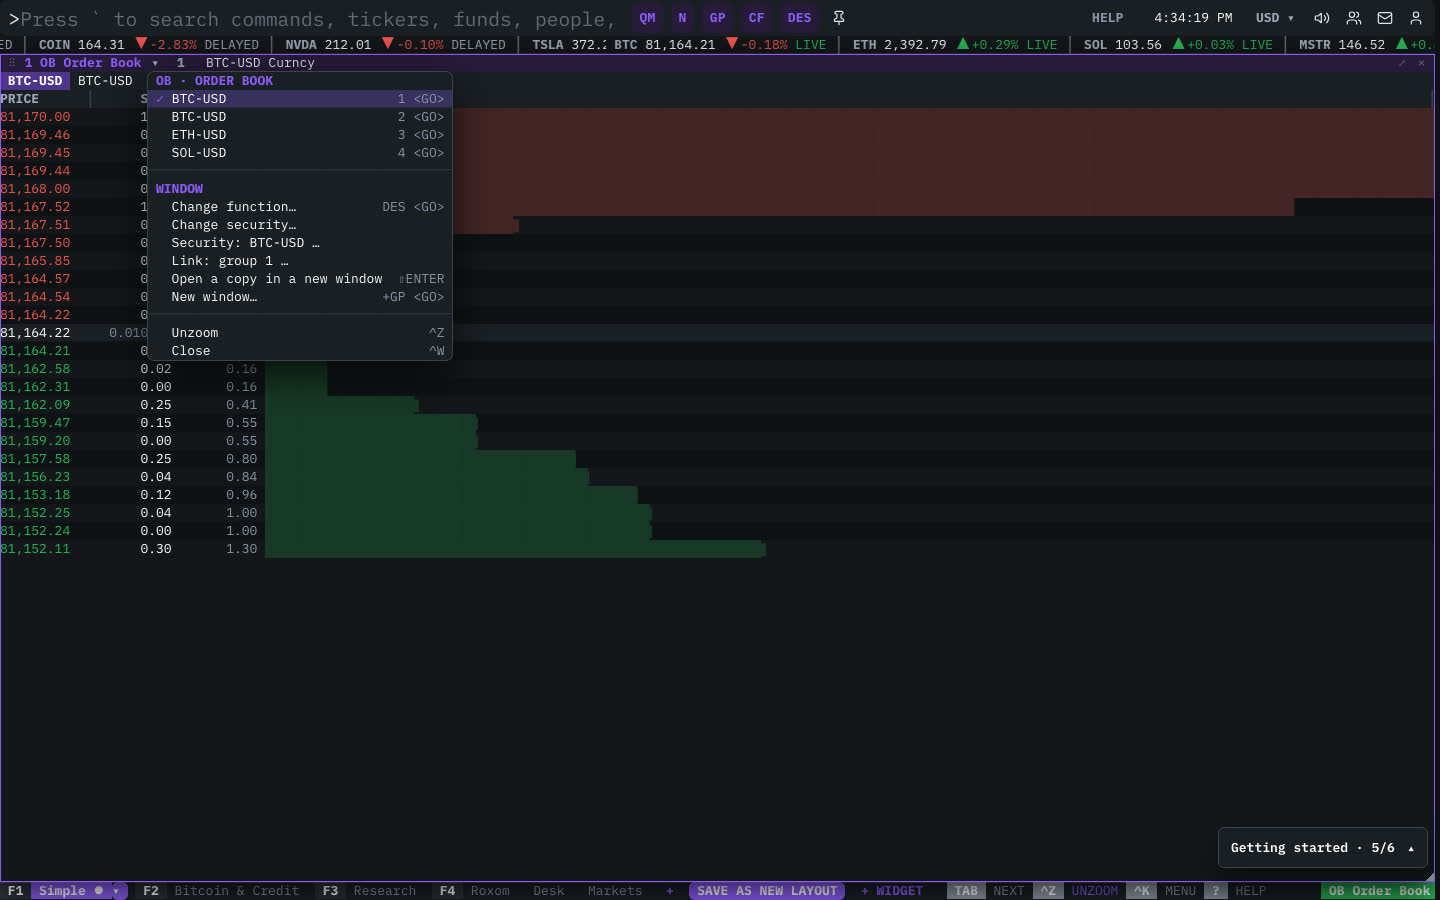Viewport: 1440px width, 900px height.
Task: Choose Security: BTC-USD … menu item
Action: click(300, 243)
